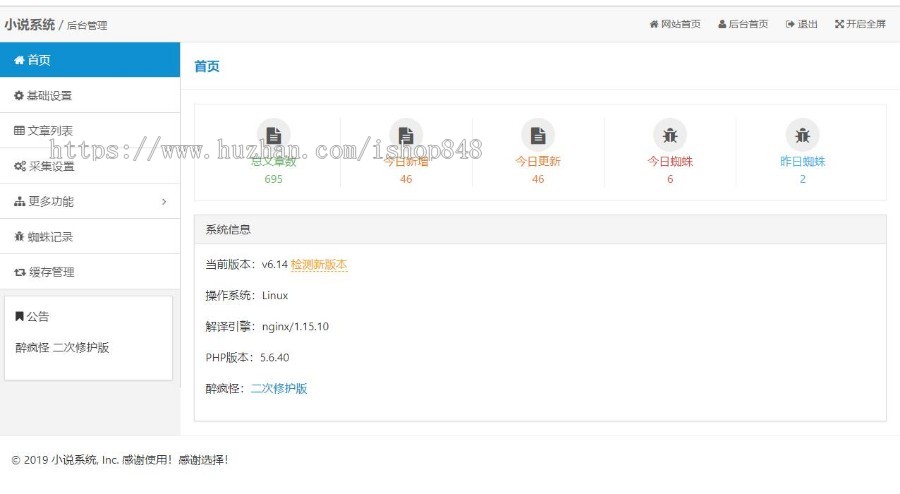Click the nginx/1.15.10 engine value
The height and width of the screenshot is (494, 900).
tap(295, 326)
